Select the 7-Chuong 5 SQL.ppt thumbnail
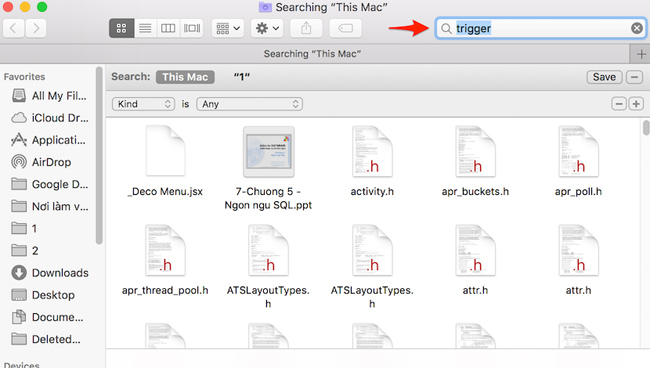650x368 pixels. tap(269, 152)
